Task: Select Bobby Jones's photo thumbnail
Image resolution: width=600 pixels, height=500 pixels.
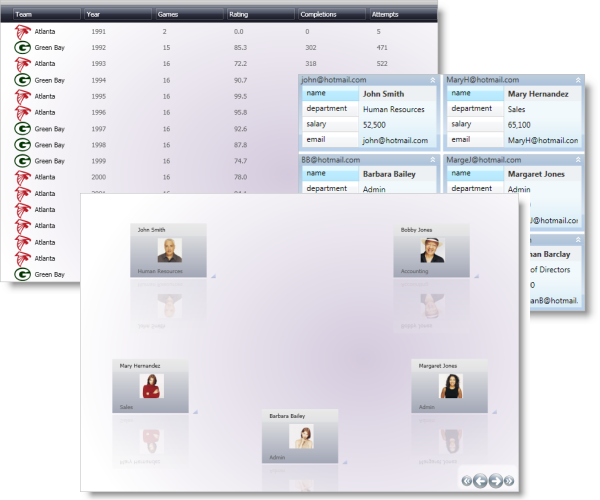Action: click(432, 250)
